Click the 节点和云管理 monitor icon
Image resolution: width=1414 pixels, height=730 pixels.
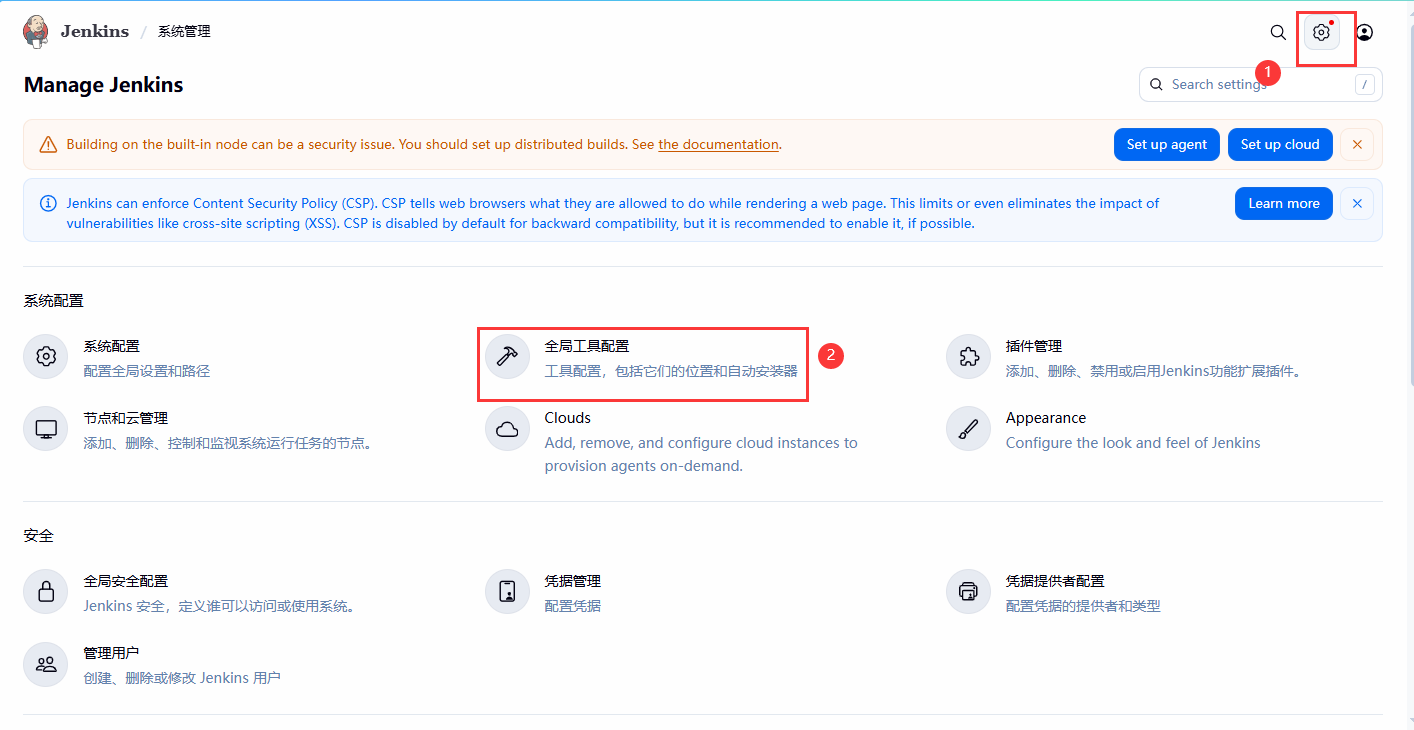[46, 429]
